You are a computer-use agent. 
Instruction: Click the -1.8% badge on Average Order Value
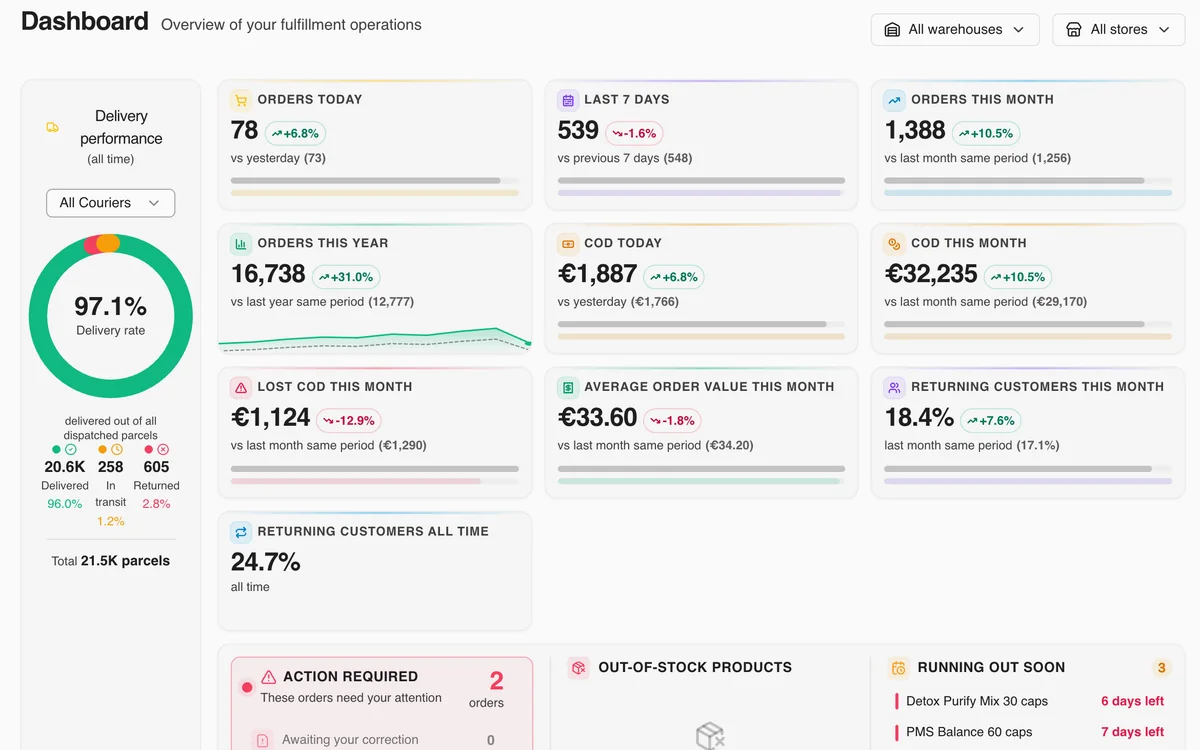coord(672,421)
